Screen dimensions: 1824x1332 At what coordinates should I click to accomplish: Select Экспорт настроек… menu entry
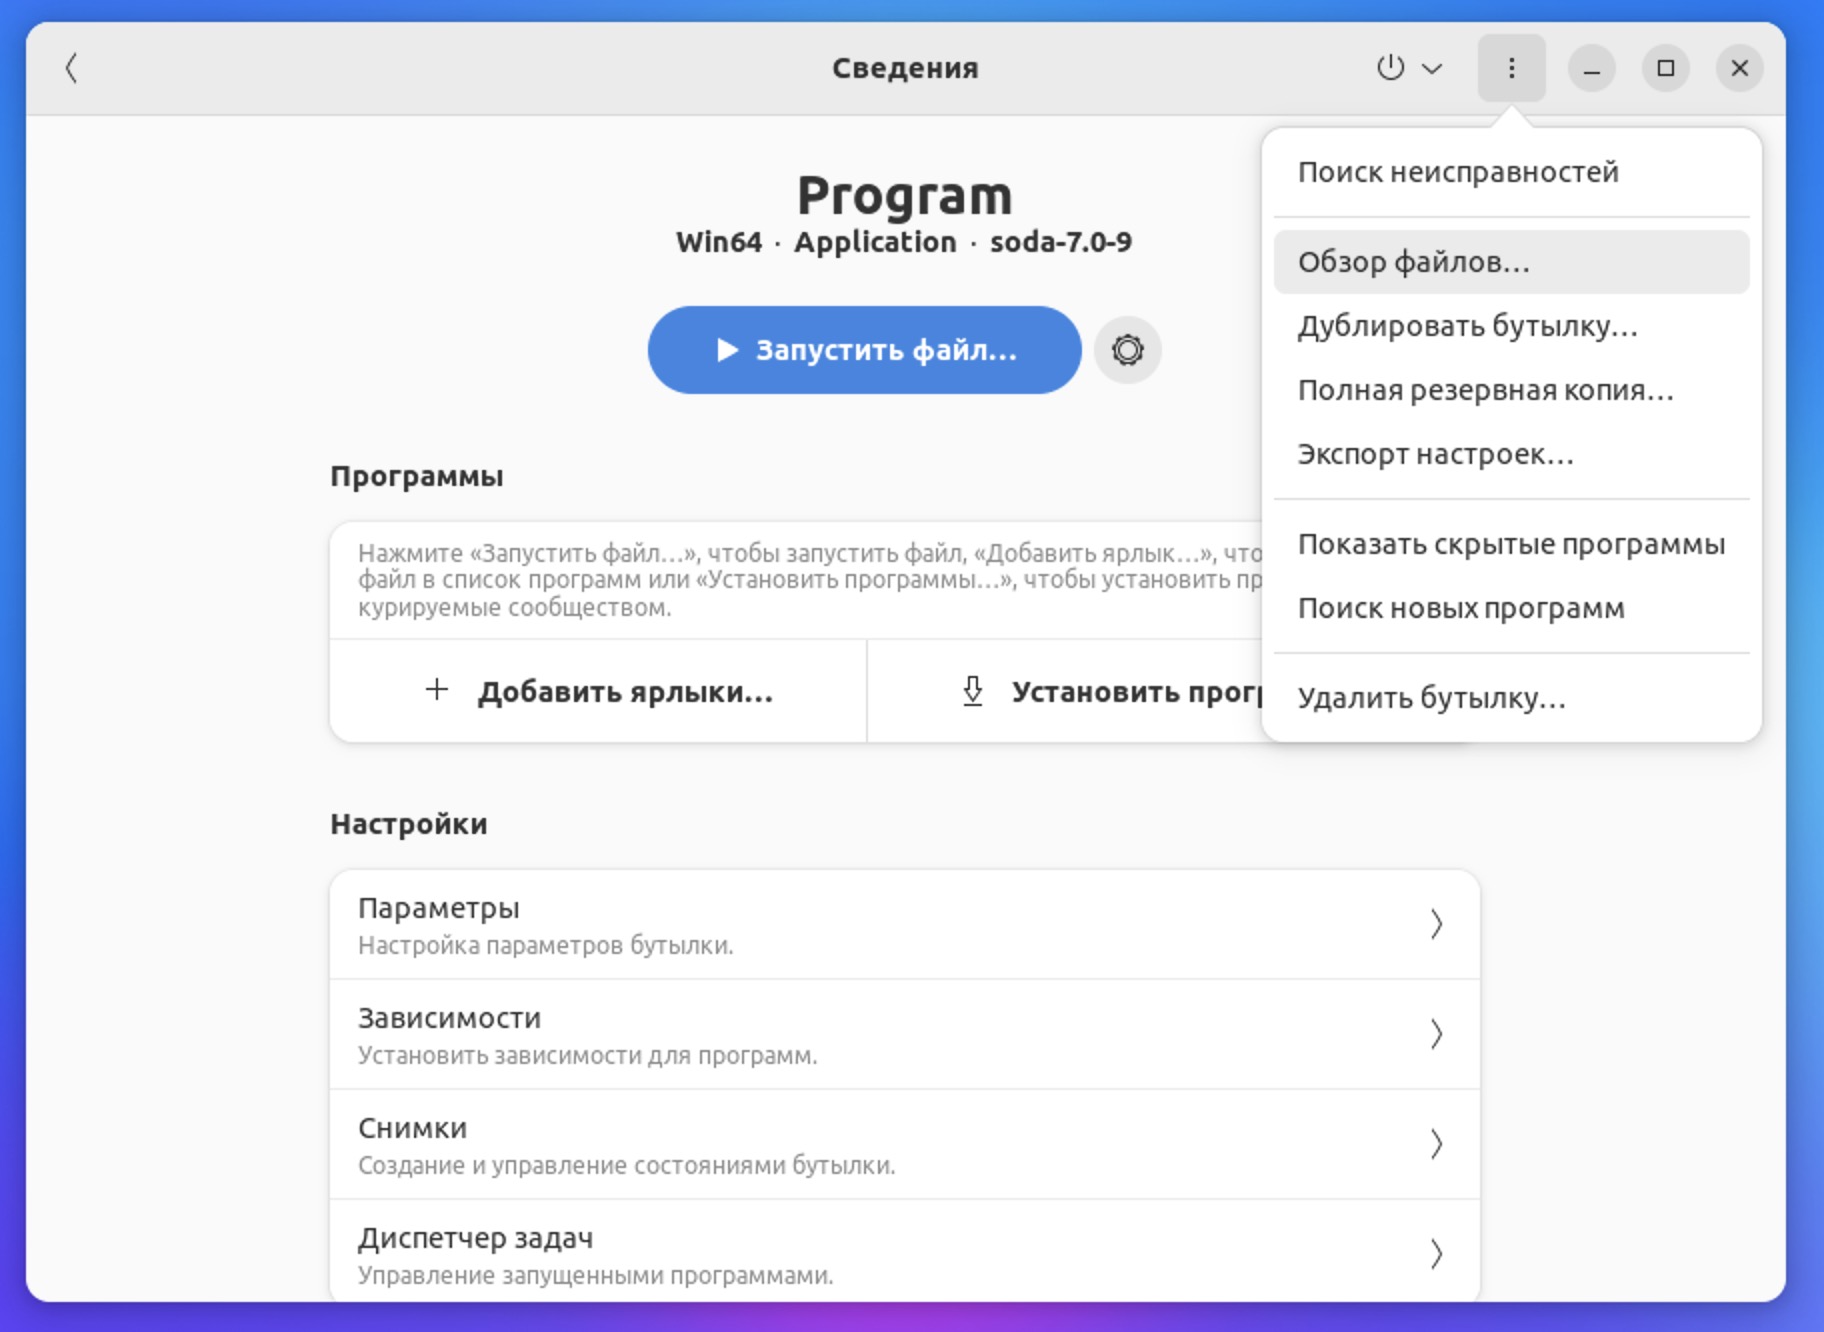pos(1511,454)
